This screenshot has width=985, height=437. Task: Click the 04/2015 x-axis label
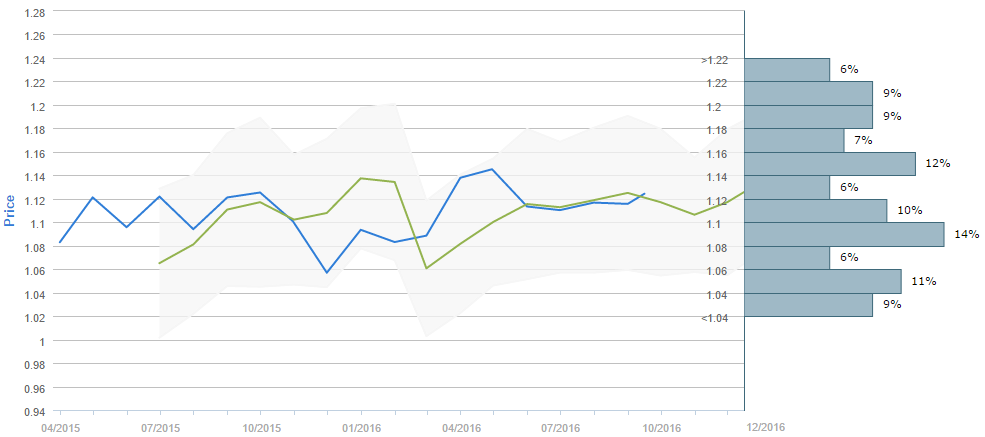click(60, 427)
